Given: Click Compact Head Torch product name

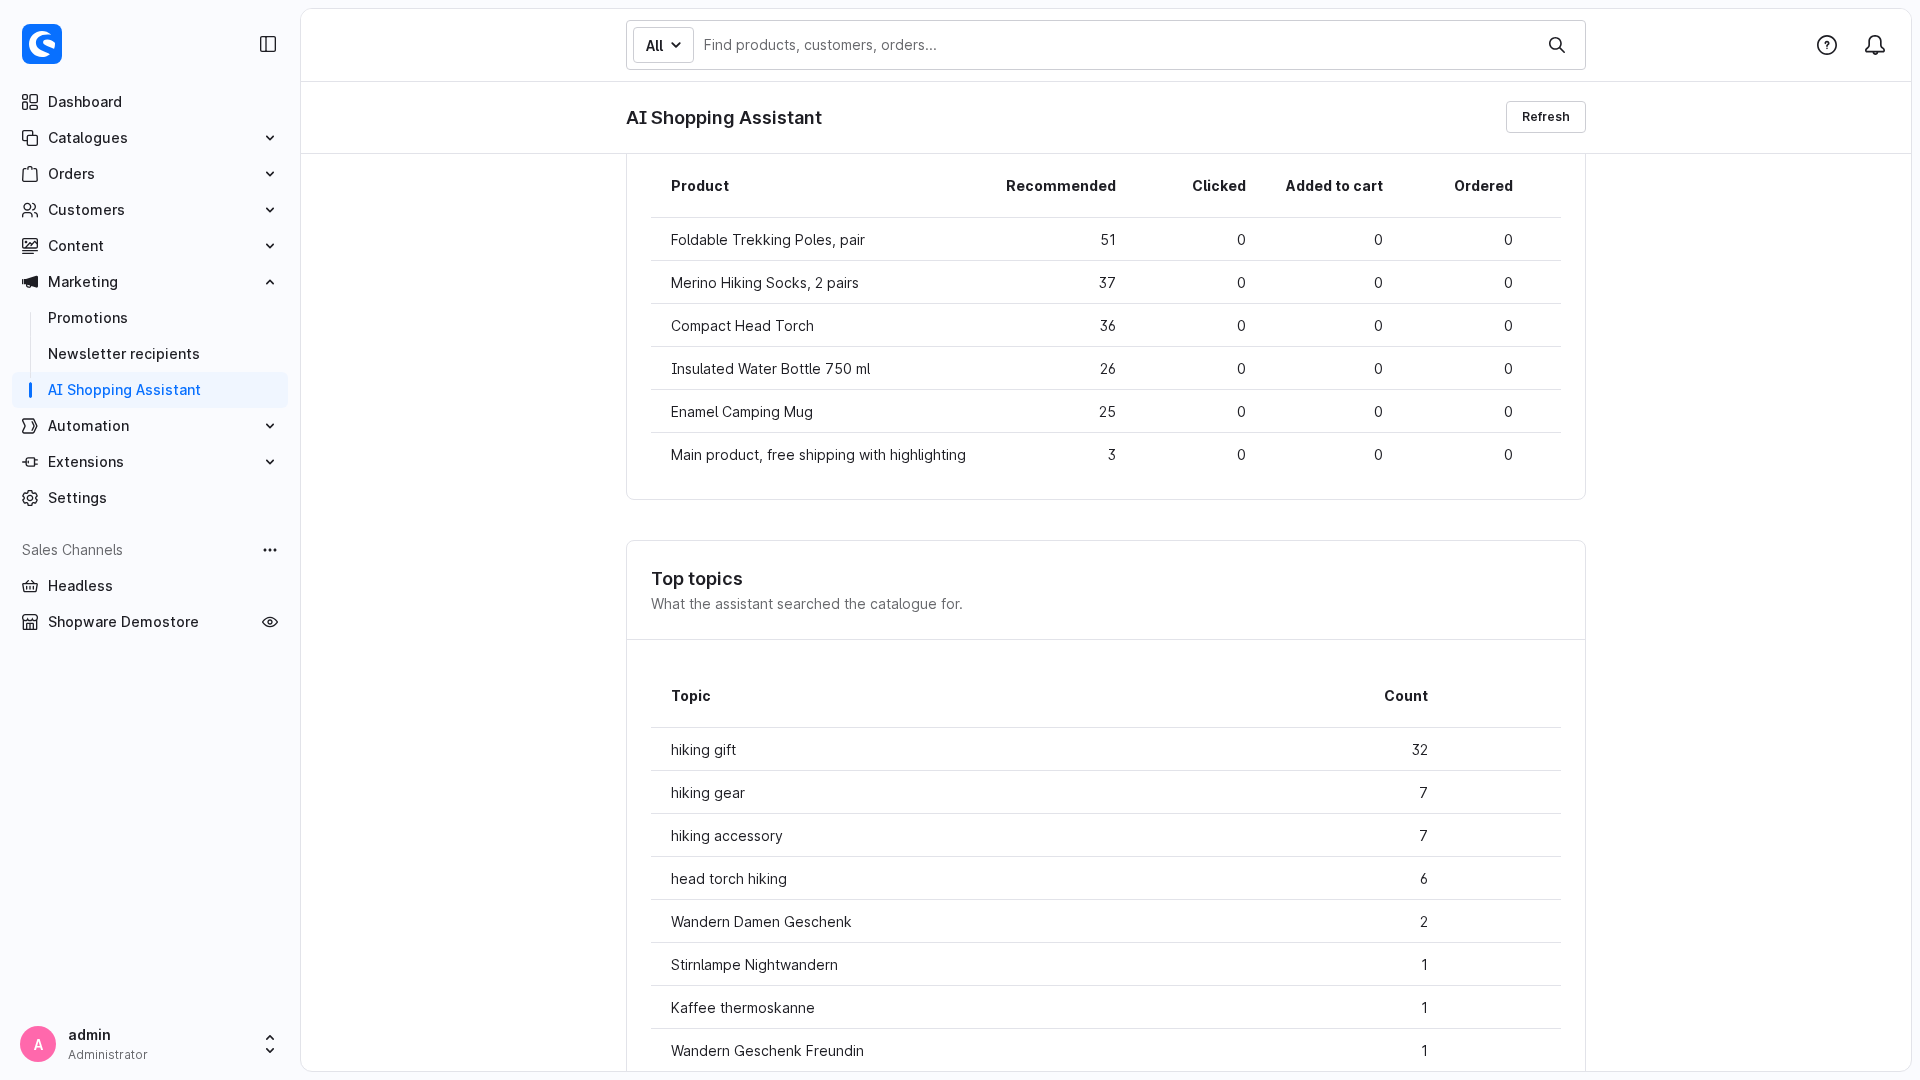Looking at the screenshot, I should point(742,326).
